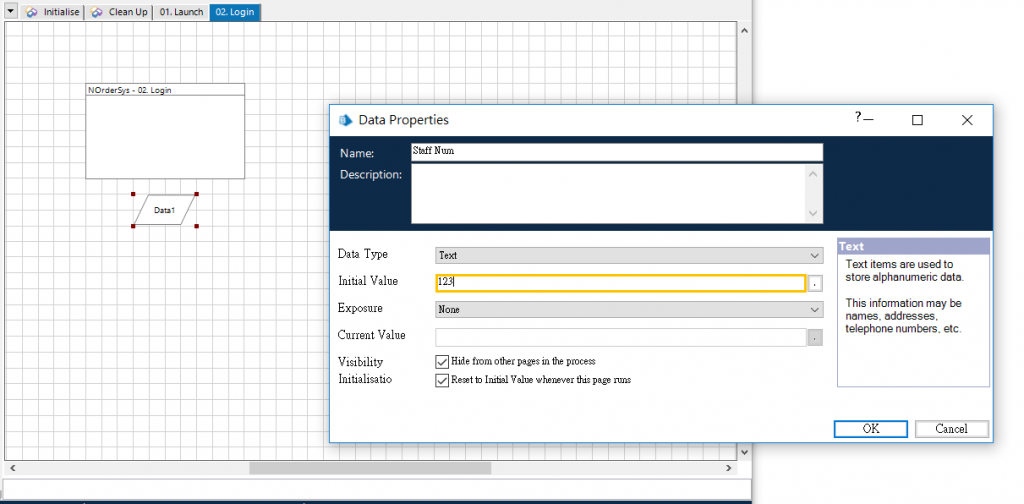Image resolution: width=1024 pixels, height=504 pixels.
Task: Click the horizontal scrollbar thumb
Action: pos(370,468)
